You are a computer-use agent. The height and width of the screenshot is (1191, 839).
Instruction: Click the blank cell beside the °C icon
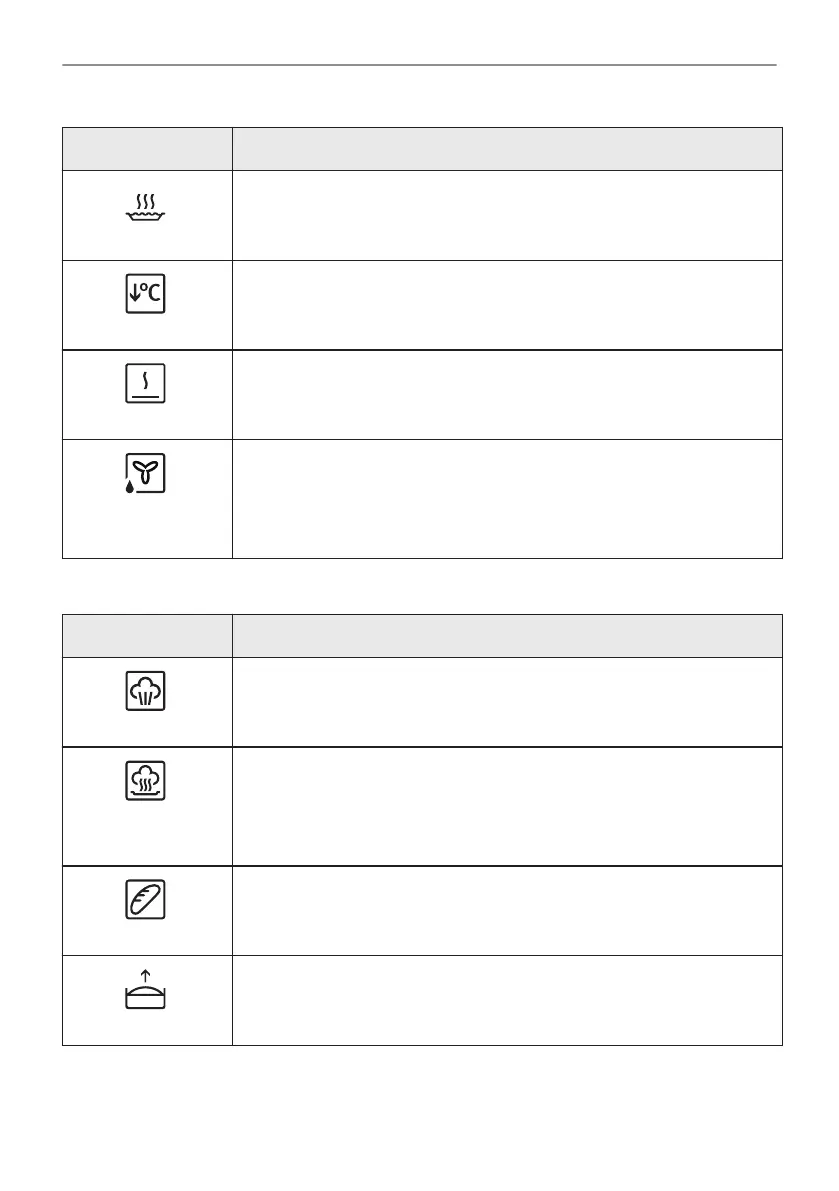click(x=507, y=305)
